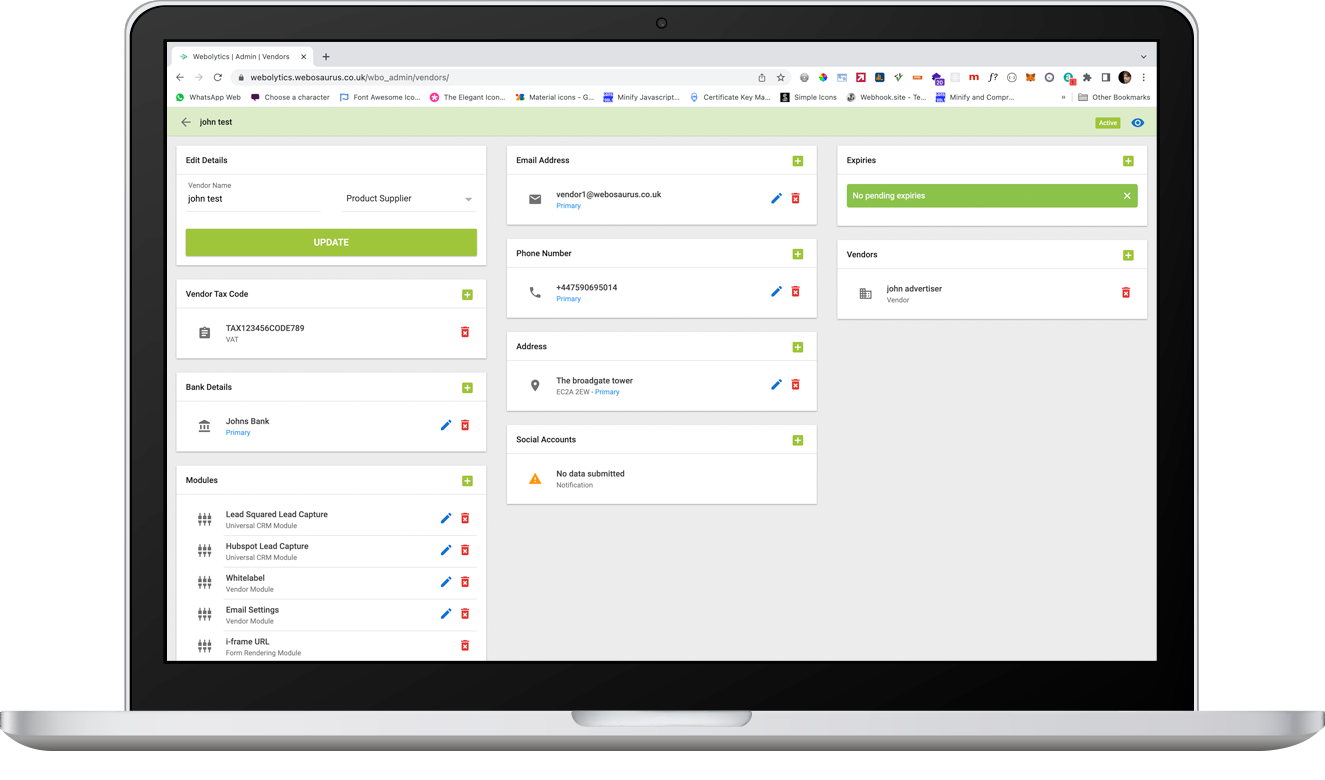Edit The broadgate tower address
Viewport: 1325px width, 780px height.
775,383
